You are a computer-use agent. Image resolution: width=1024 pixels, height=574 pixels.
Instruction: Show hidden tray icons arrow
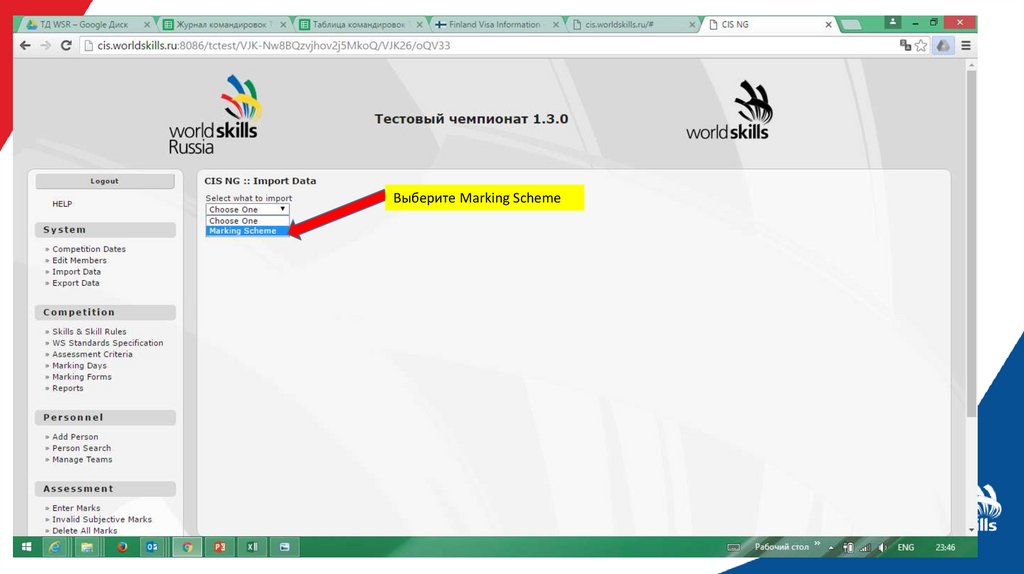click(x=831, y=547)
